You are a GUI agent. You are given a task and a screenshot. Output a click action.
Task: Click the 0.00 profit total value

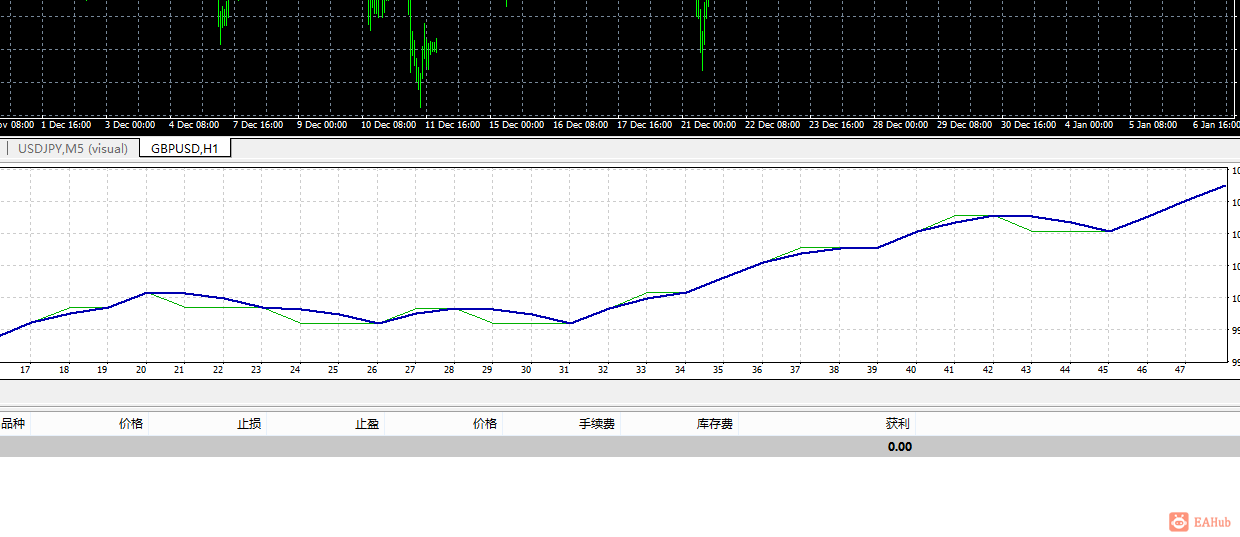coord(900,447)
